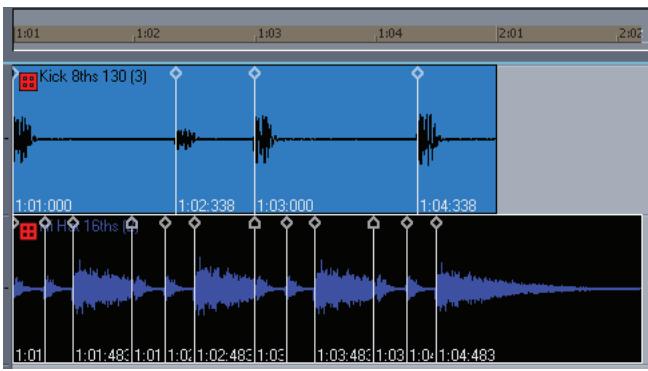Select the kick diamond marker at 1:02:338
648x371 pixels.
[x=176, y=73]
